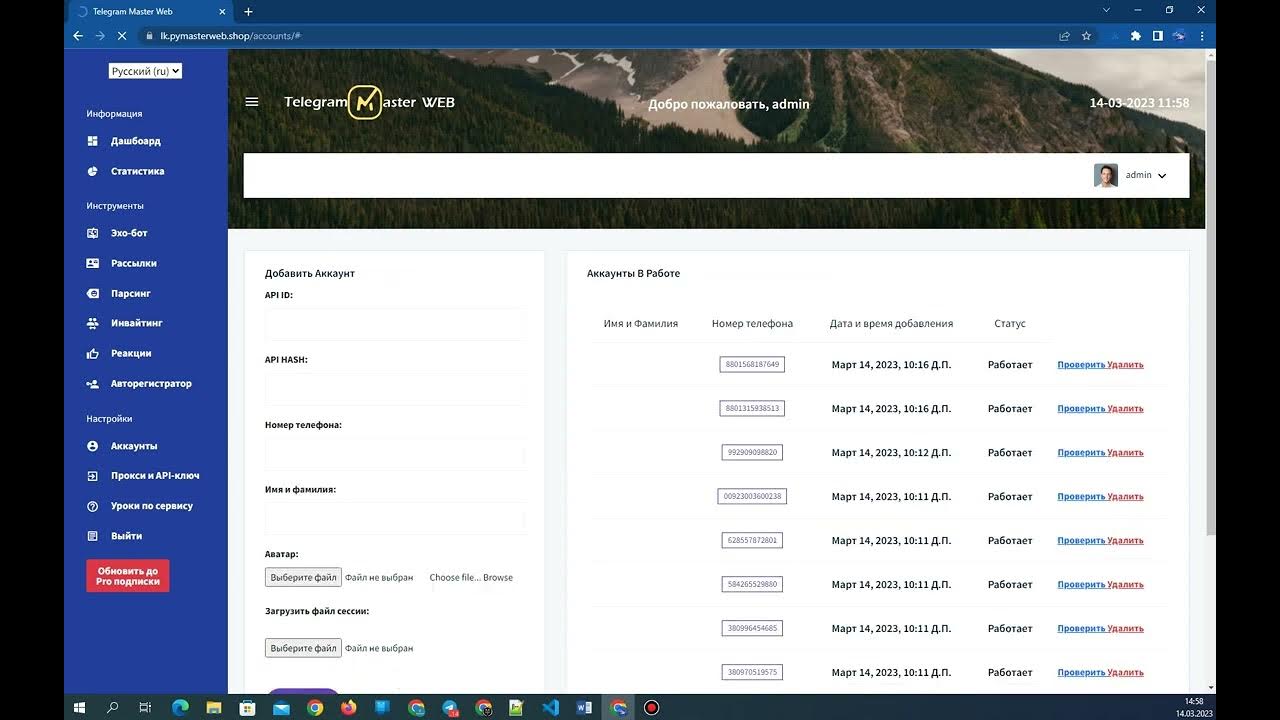Open the Авторегистратор add-user icon
The height and width of the screenshot is (720, 1280).
92,383
